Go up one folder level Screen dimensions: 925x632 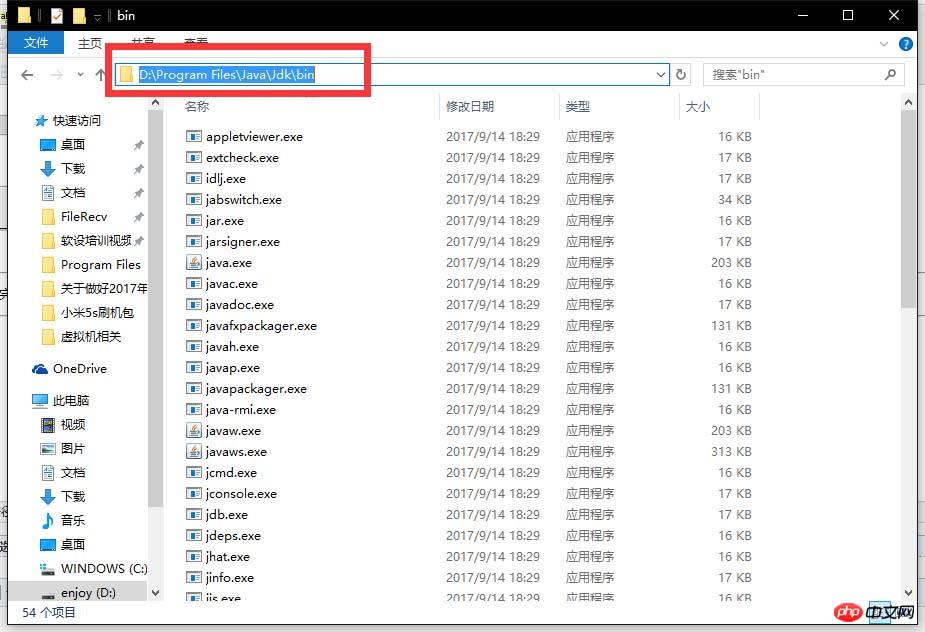click(100, 75)
